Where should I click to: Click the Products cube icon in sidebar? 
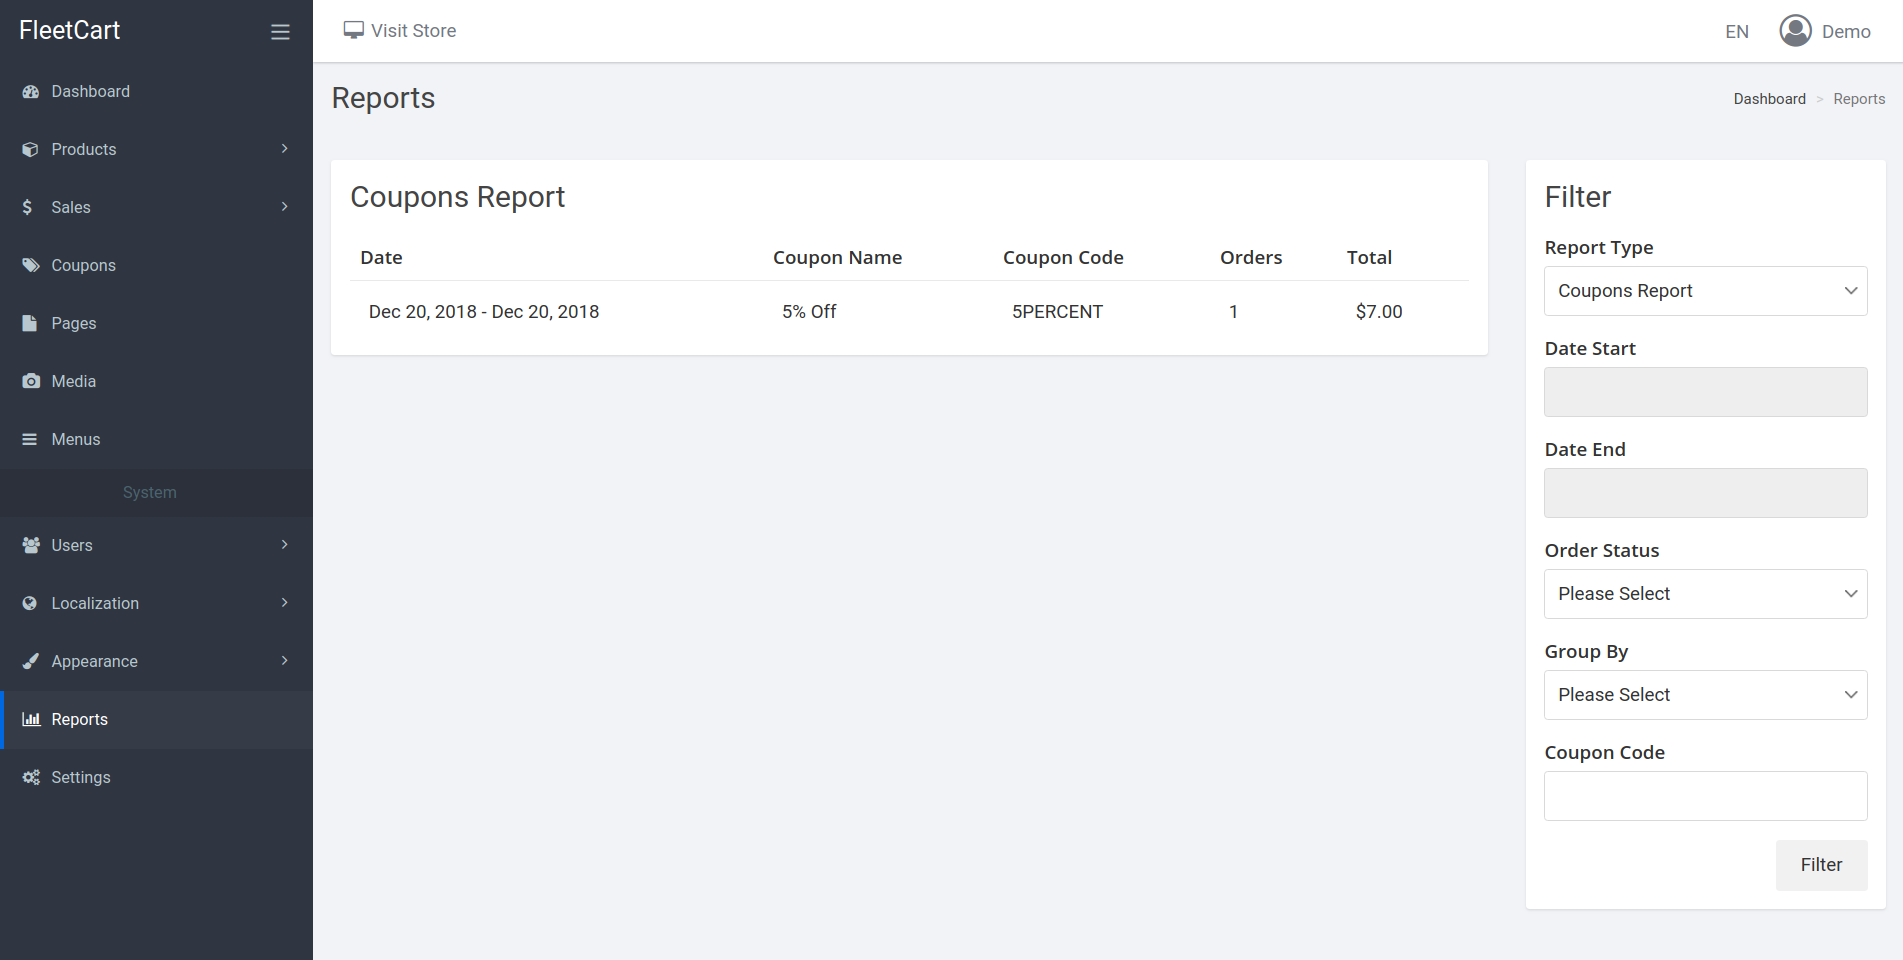29,148
